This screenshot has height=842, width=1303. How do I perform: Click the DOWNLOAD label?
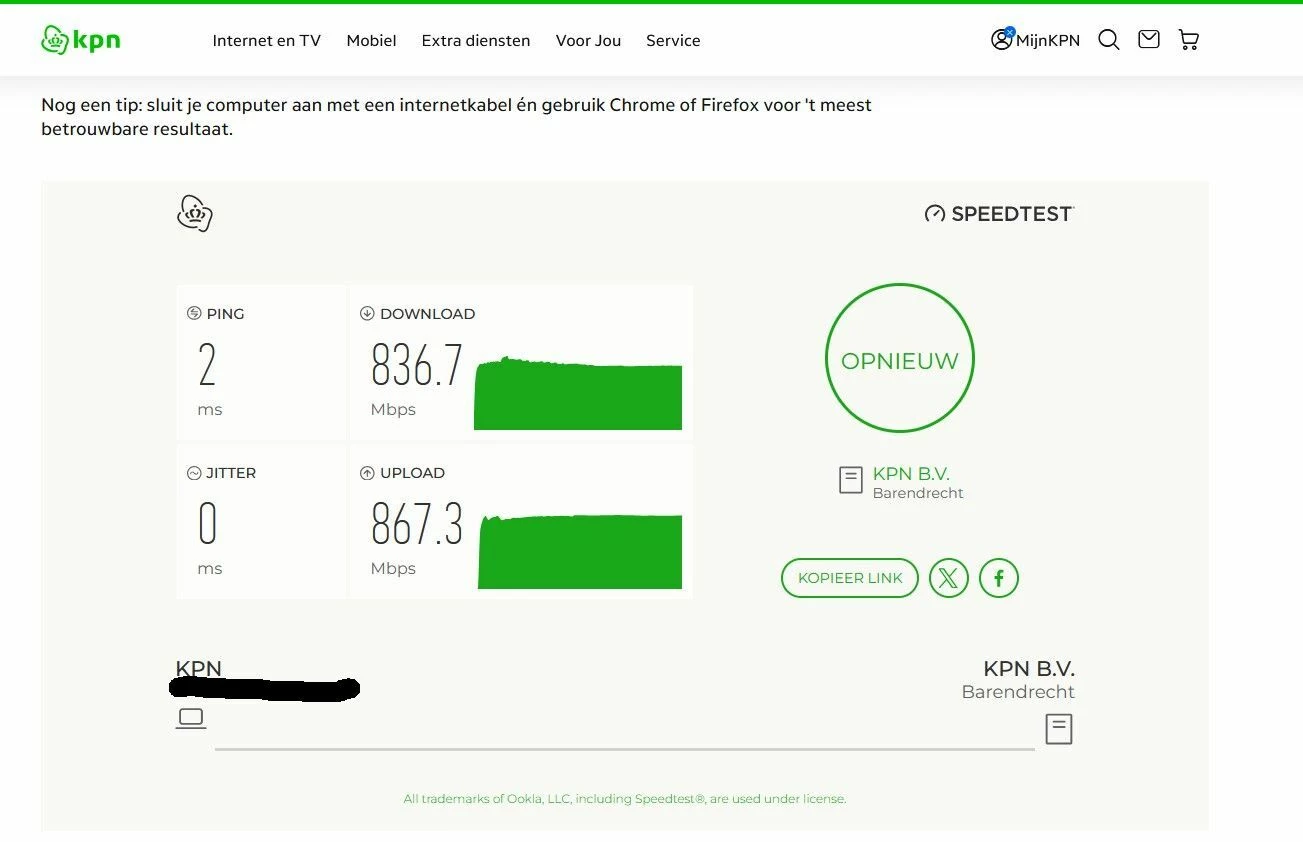pos(428,314)
